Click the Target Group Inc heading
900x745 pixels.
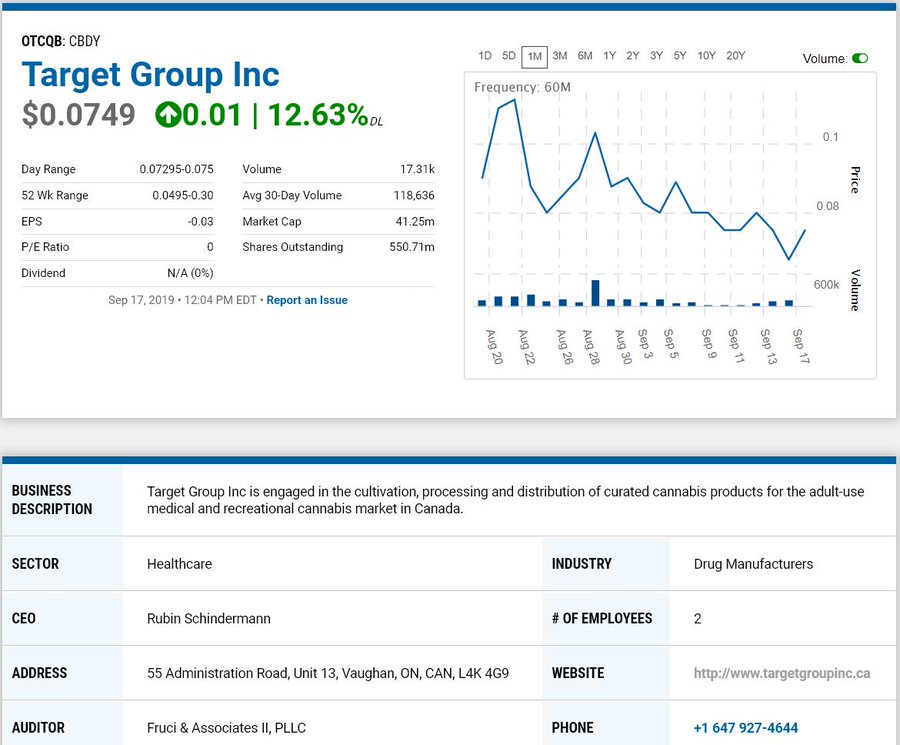[150, 75]
